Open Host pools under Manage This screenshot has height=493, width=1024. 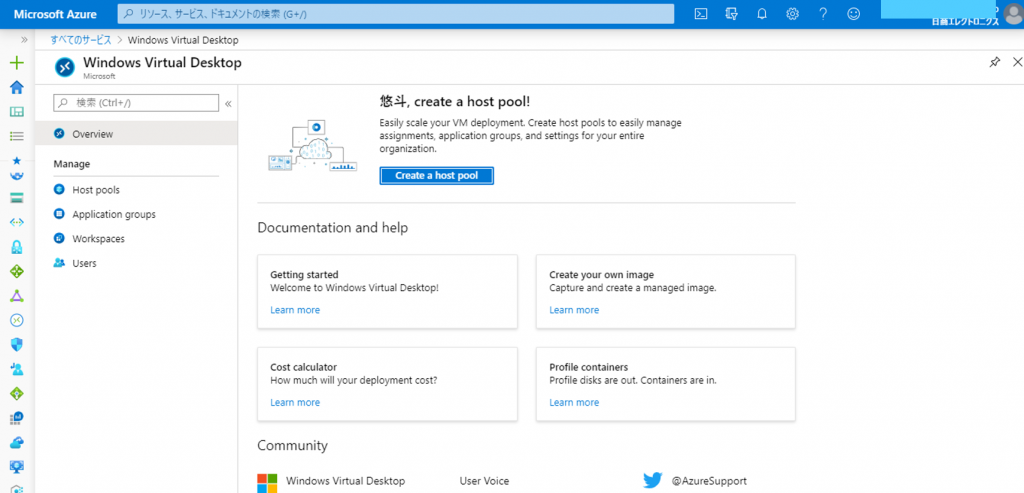coord(95,190)
